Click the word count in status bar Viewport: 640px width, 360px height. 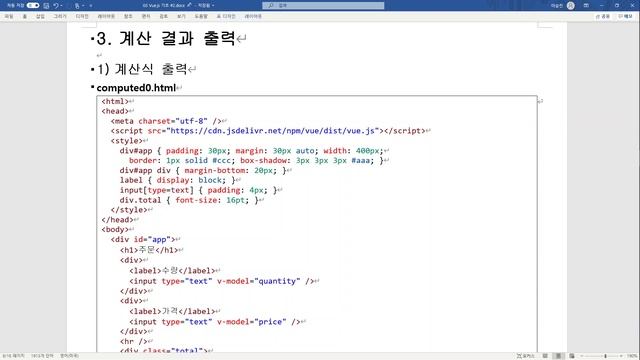click(x=42, y=356)
